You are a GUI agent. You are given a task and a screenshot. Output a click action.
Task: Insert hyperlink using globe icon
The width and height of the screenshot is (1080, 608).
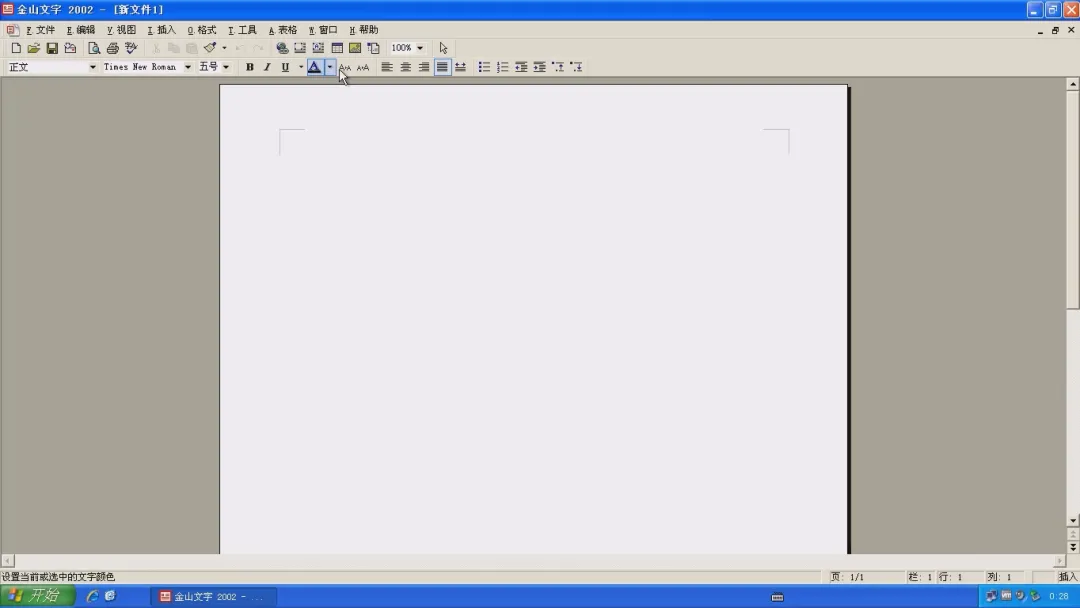pos(282,48)
